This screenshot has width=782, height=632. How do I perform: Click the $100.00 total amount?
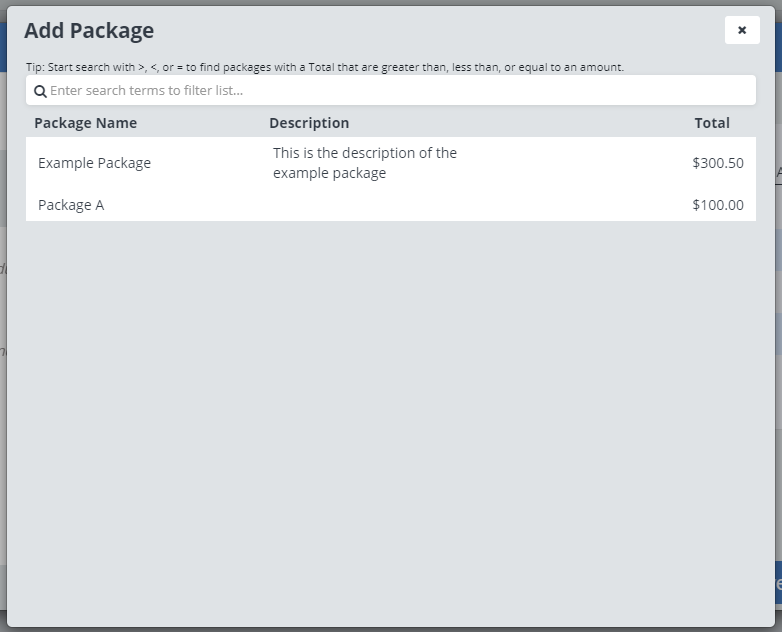(x=717, y=205)
